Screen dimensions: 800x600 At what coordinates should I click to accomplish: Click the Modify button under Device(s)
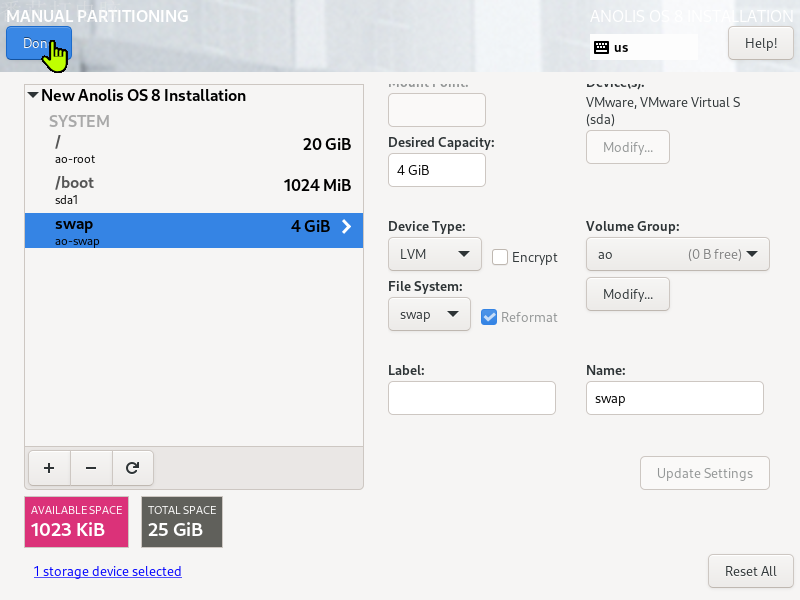[628, 147]
